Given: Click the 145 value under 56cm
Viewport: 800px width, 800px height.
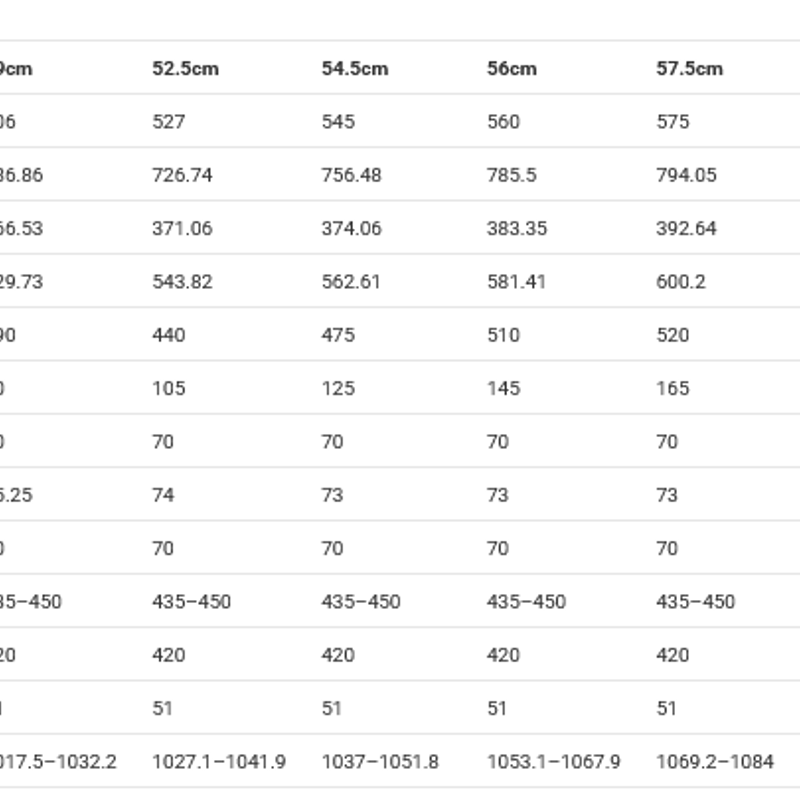Looking at the screenshot, I should (x=503, y=388).
